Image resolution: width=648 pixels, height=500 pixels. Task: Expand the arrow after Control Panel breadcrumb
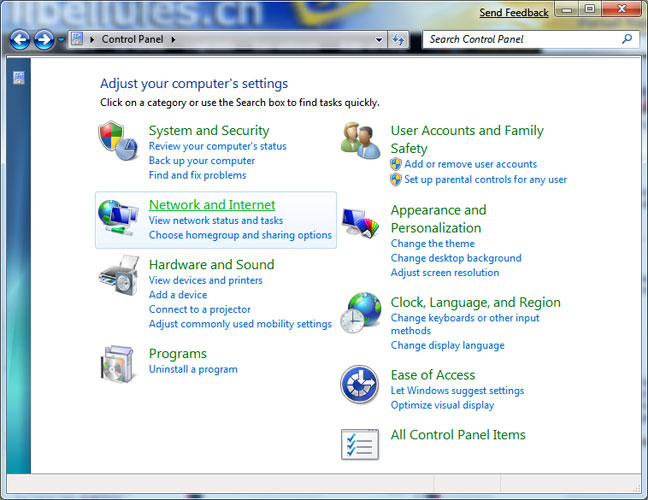coord(174,40)
